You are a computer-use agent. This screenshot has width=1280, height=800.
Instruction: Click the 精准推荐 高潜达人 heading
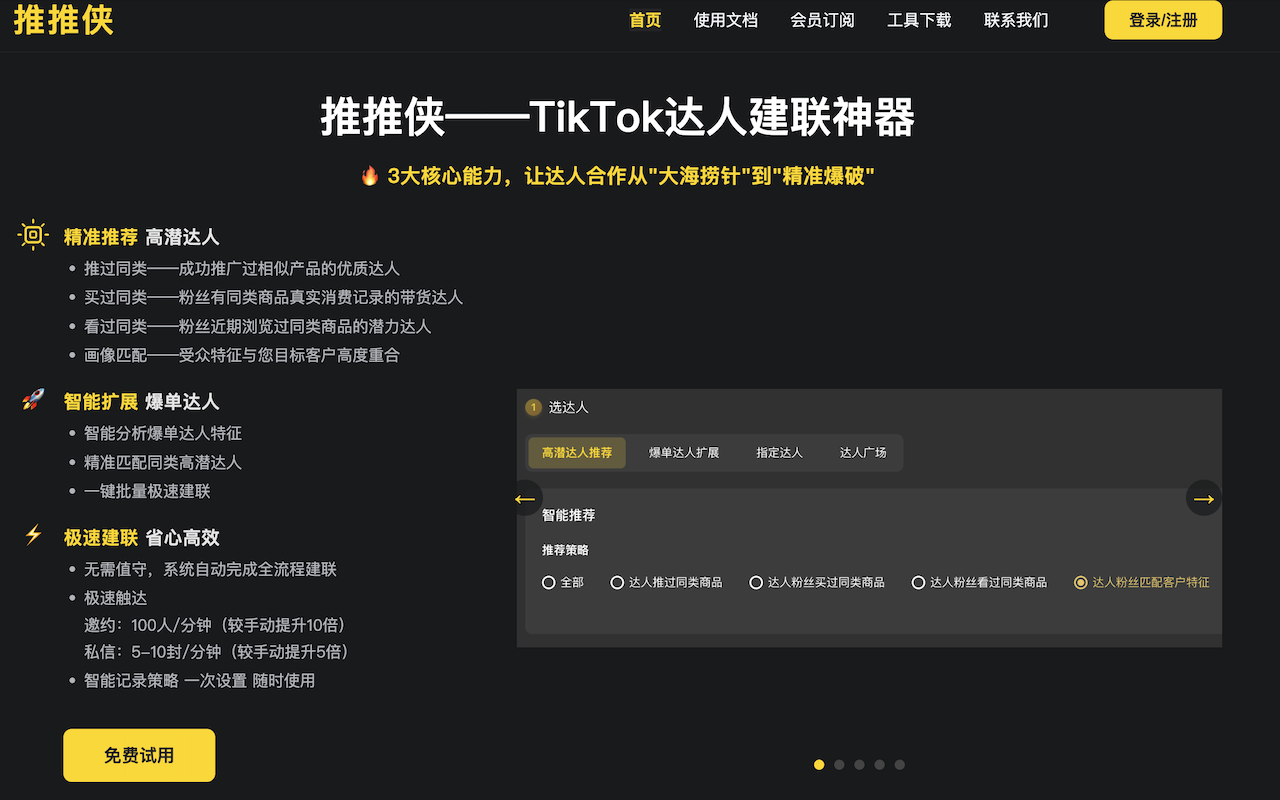click(x=141, y=237)
